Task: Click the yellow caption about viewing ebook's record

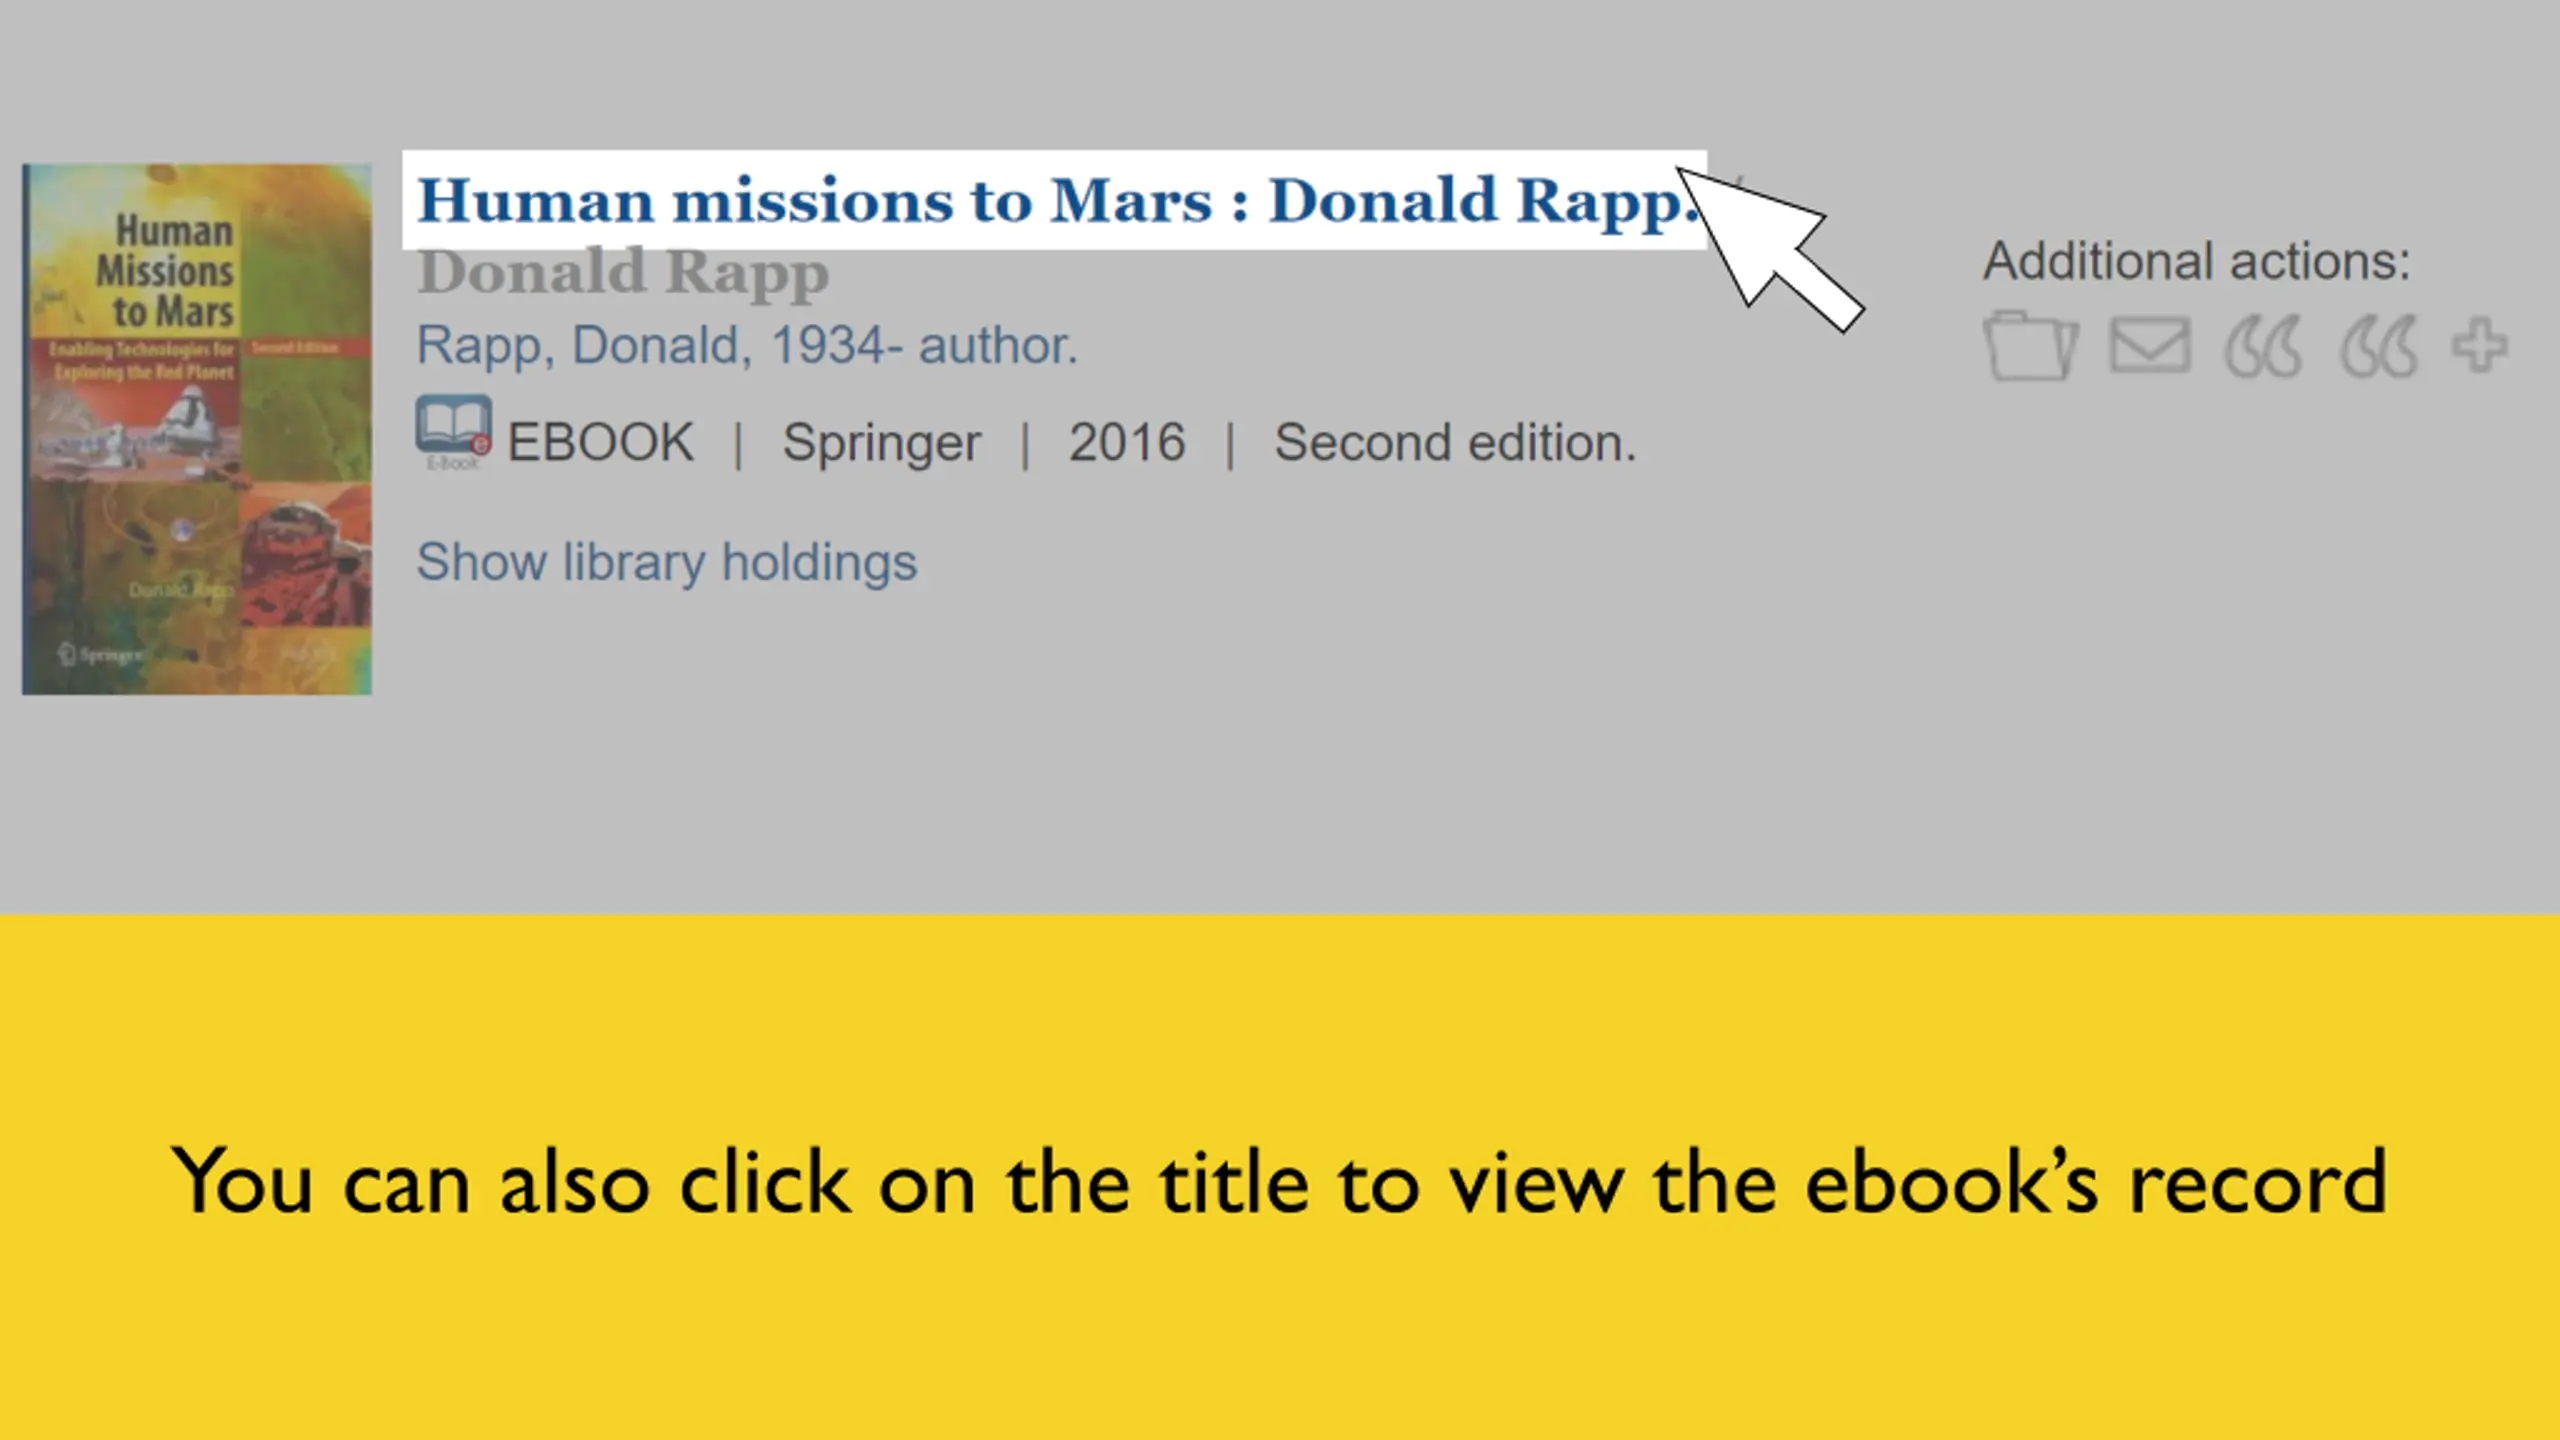Action: click(x=1279, y=1183)
